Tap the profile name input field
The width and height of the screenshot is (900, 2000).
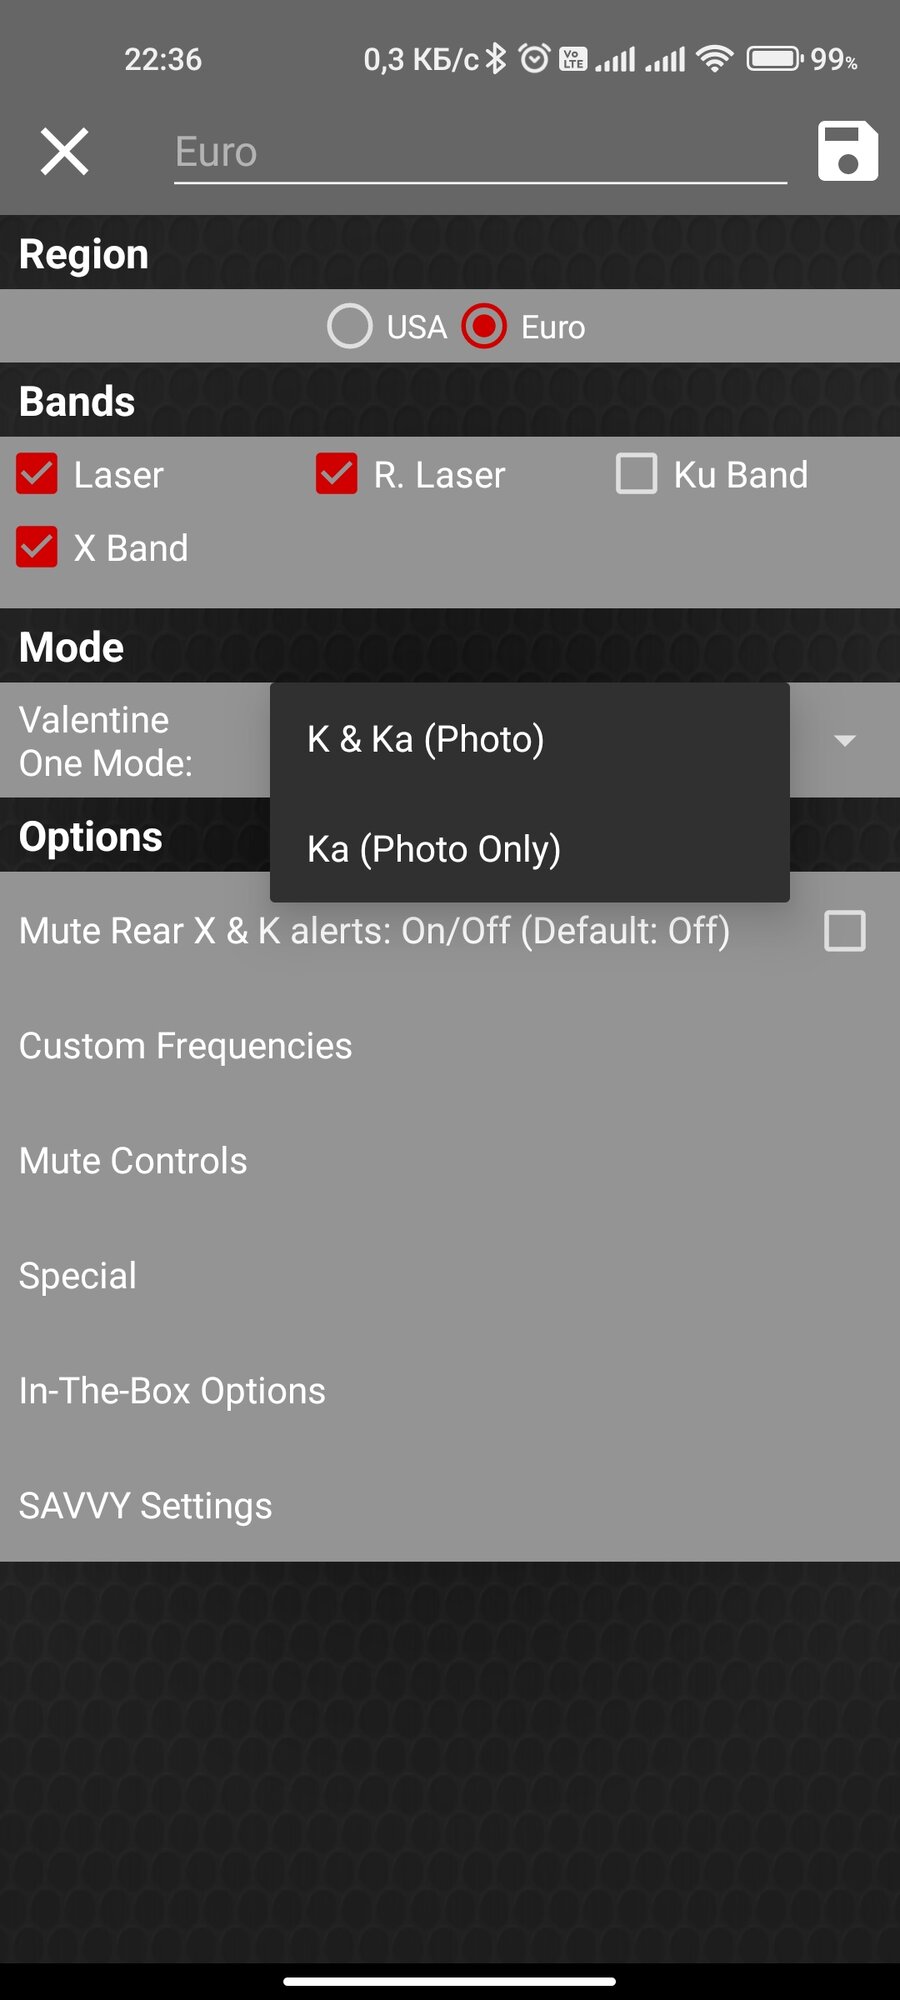480,152
